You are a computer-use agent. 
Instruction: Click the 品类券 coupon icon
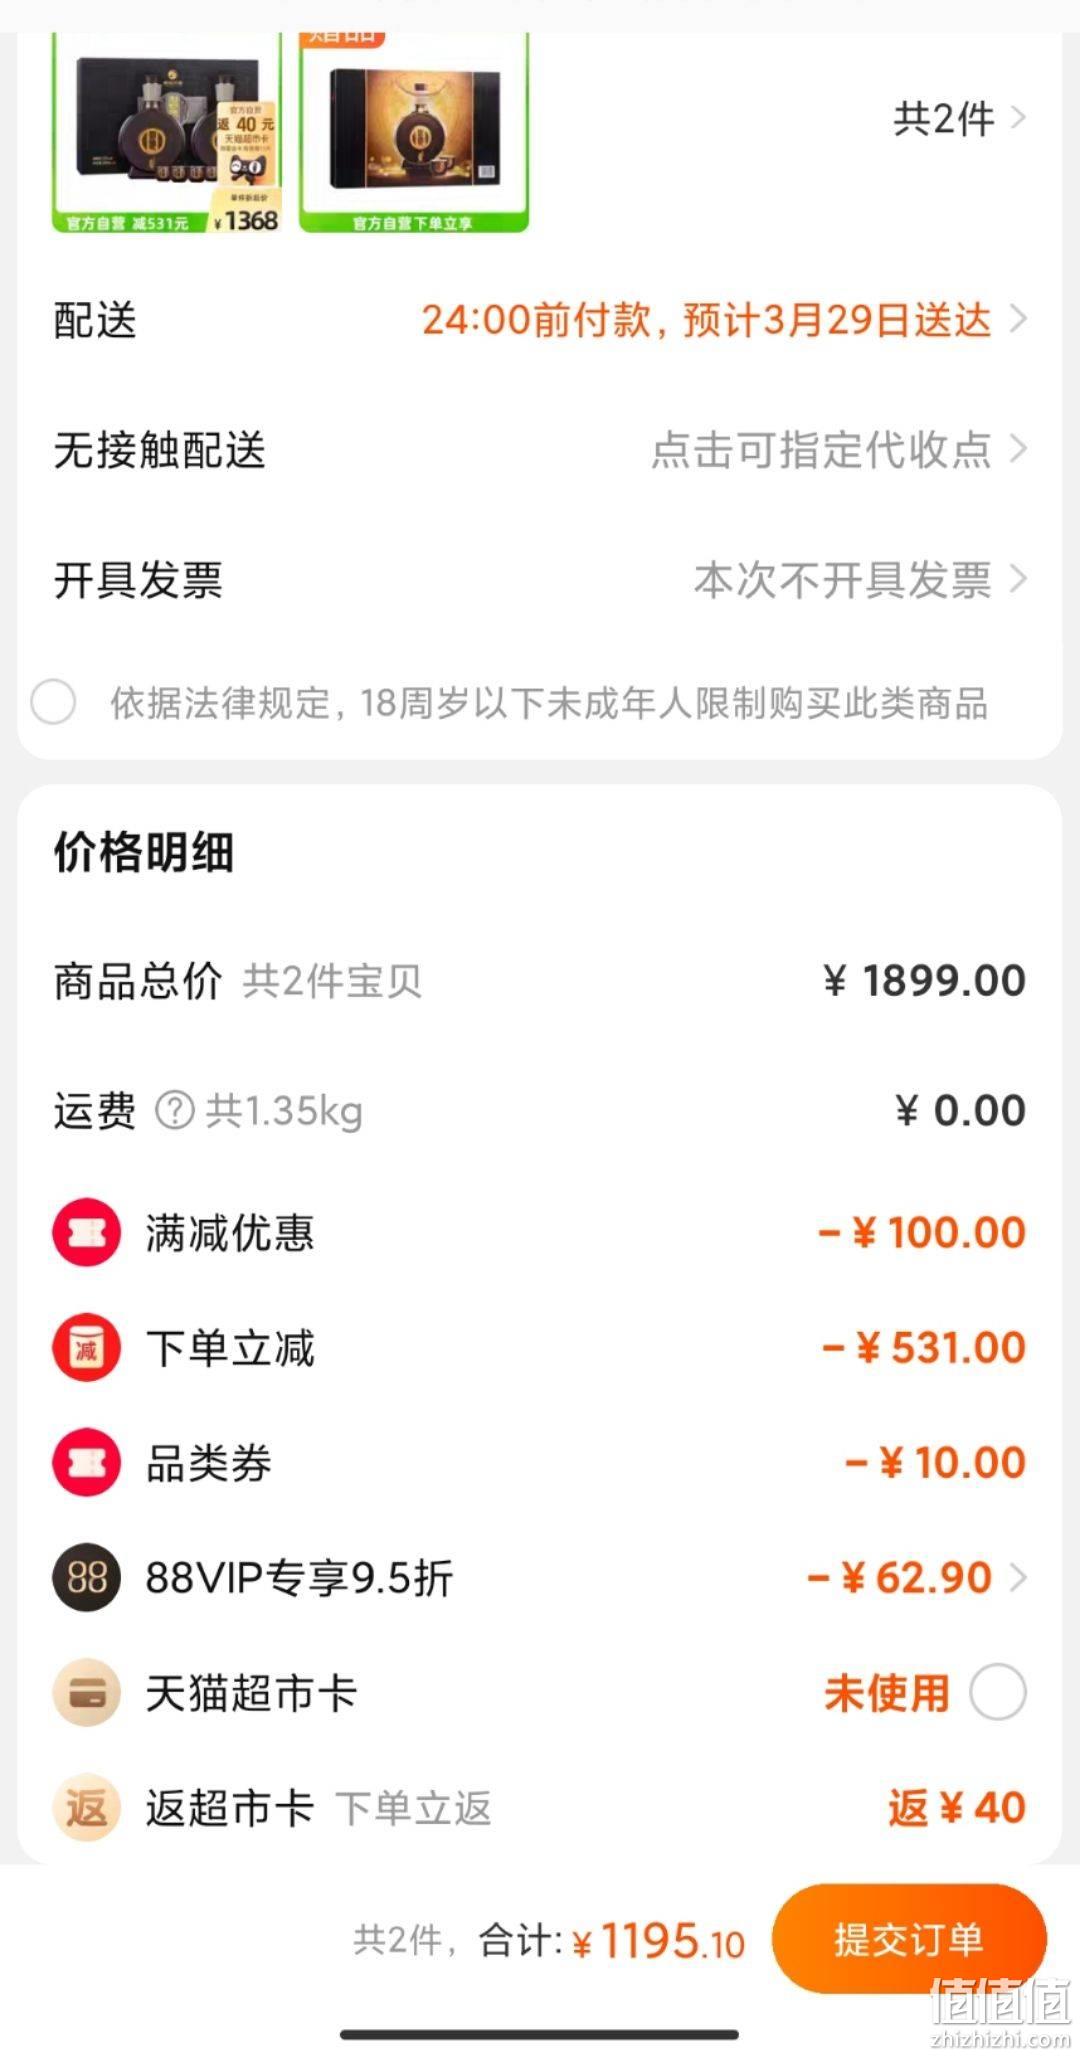[87, 1462]
